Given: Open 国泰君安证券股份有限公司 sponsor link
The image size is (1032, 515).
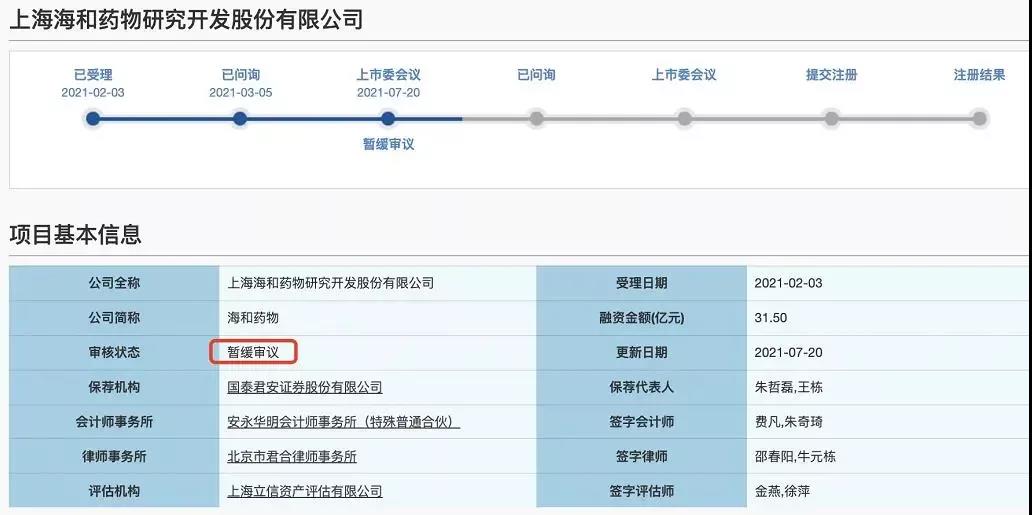Looking at the screenshot, I should (305, 387).
